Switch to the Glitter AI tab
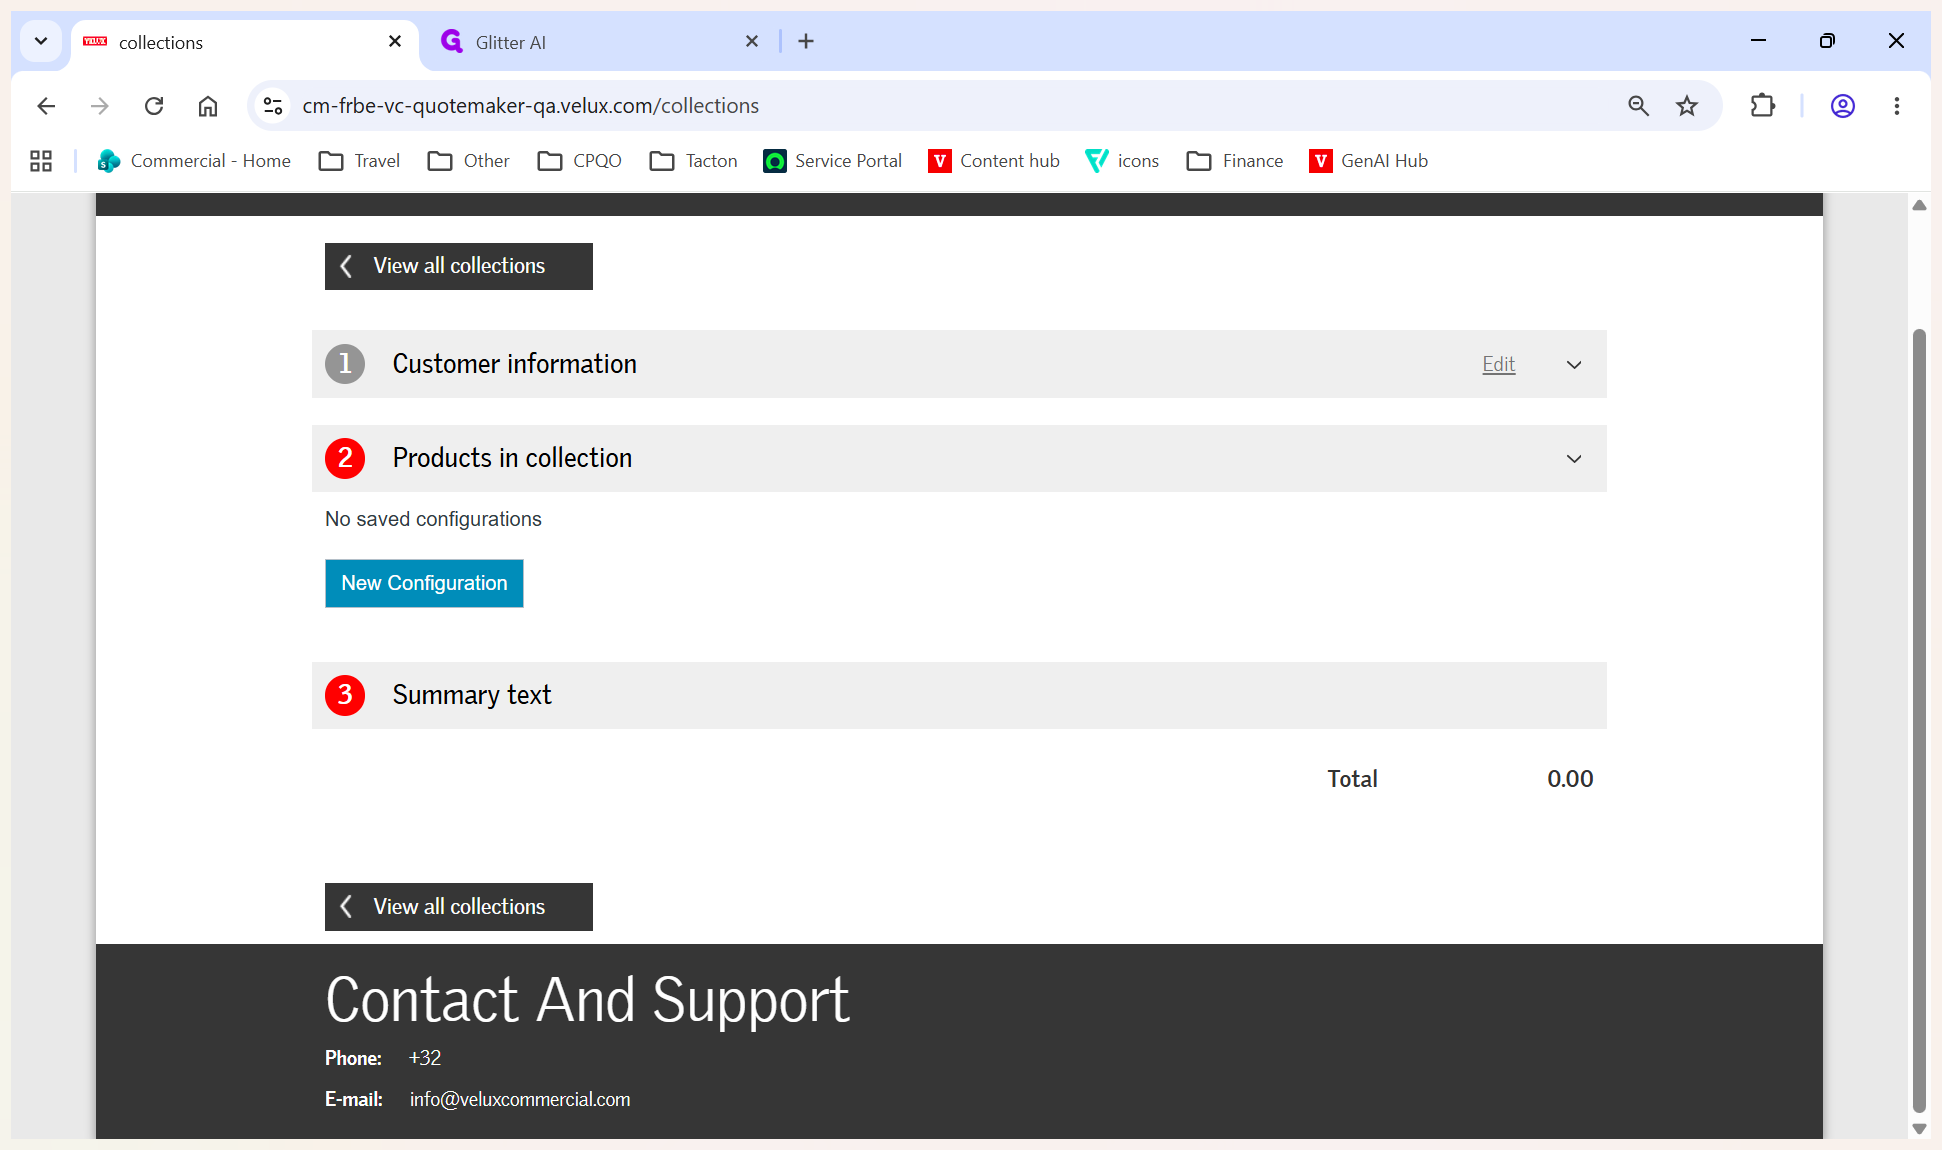Viewport: 1942px width, 1150px height. (598, 42)
